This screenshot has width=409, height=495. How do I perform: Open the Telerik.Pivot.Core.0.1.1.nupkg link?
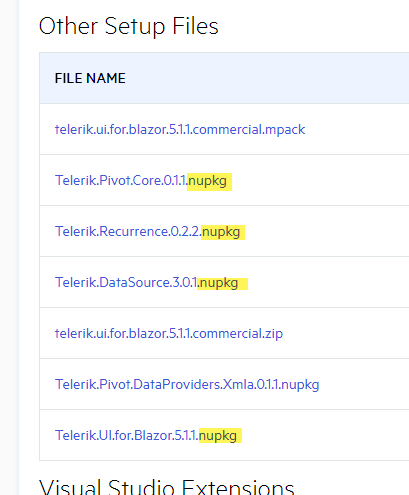[x=141, y=181]
